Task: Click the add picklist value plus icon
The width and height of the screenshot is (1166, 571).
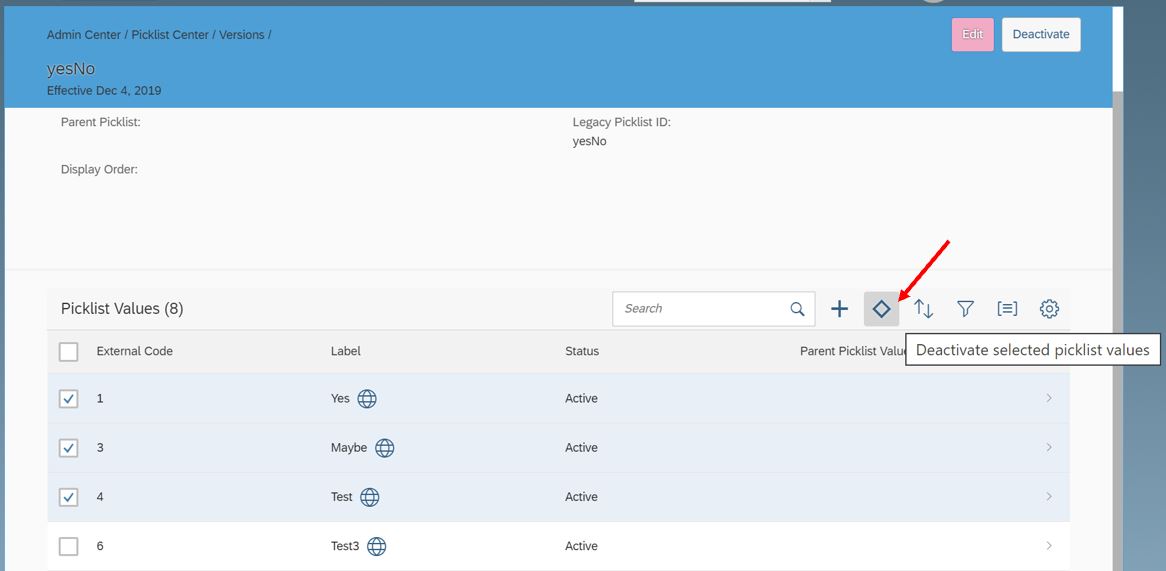Action: (x=840, y=309)
